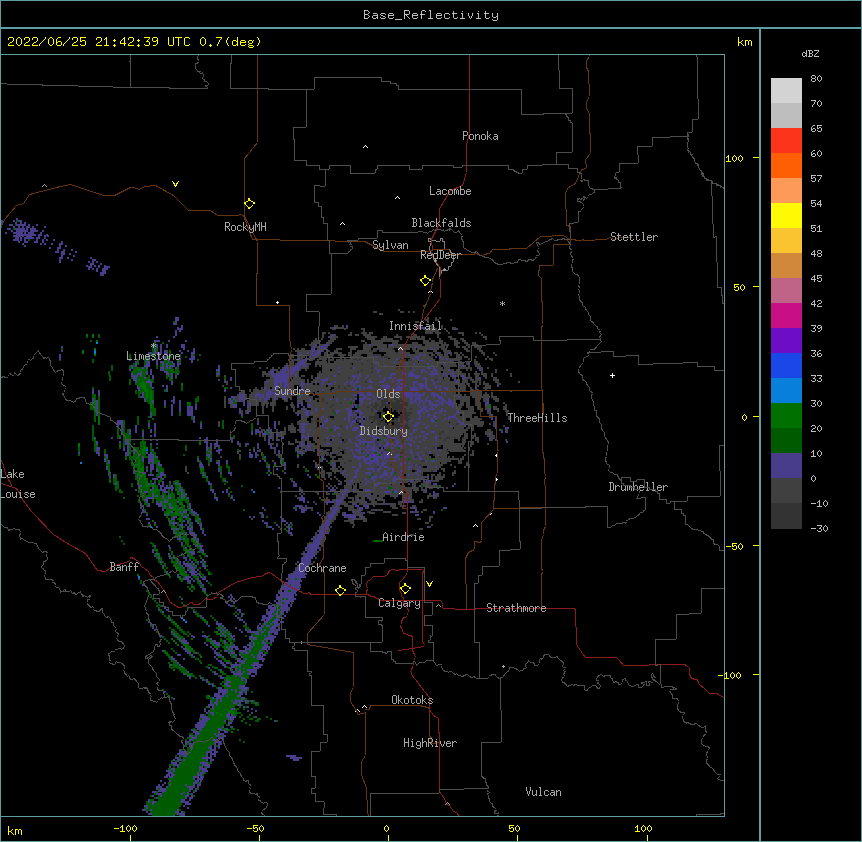Click the Airdrie city label
The width and height of the screenshot is (862, 842).
[x=404, y=537]
